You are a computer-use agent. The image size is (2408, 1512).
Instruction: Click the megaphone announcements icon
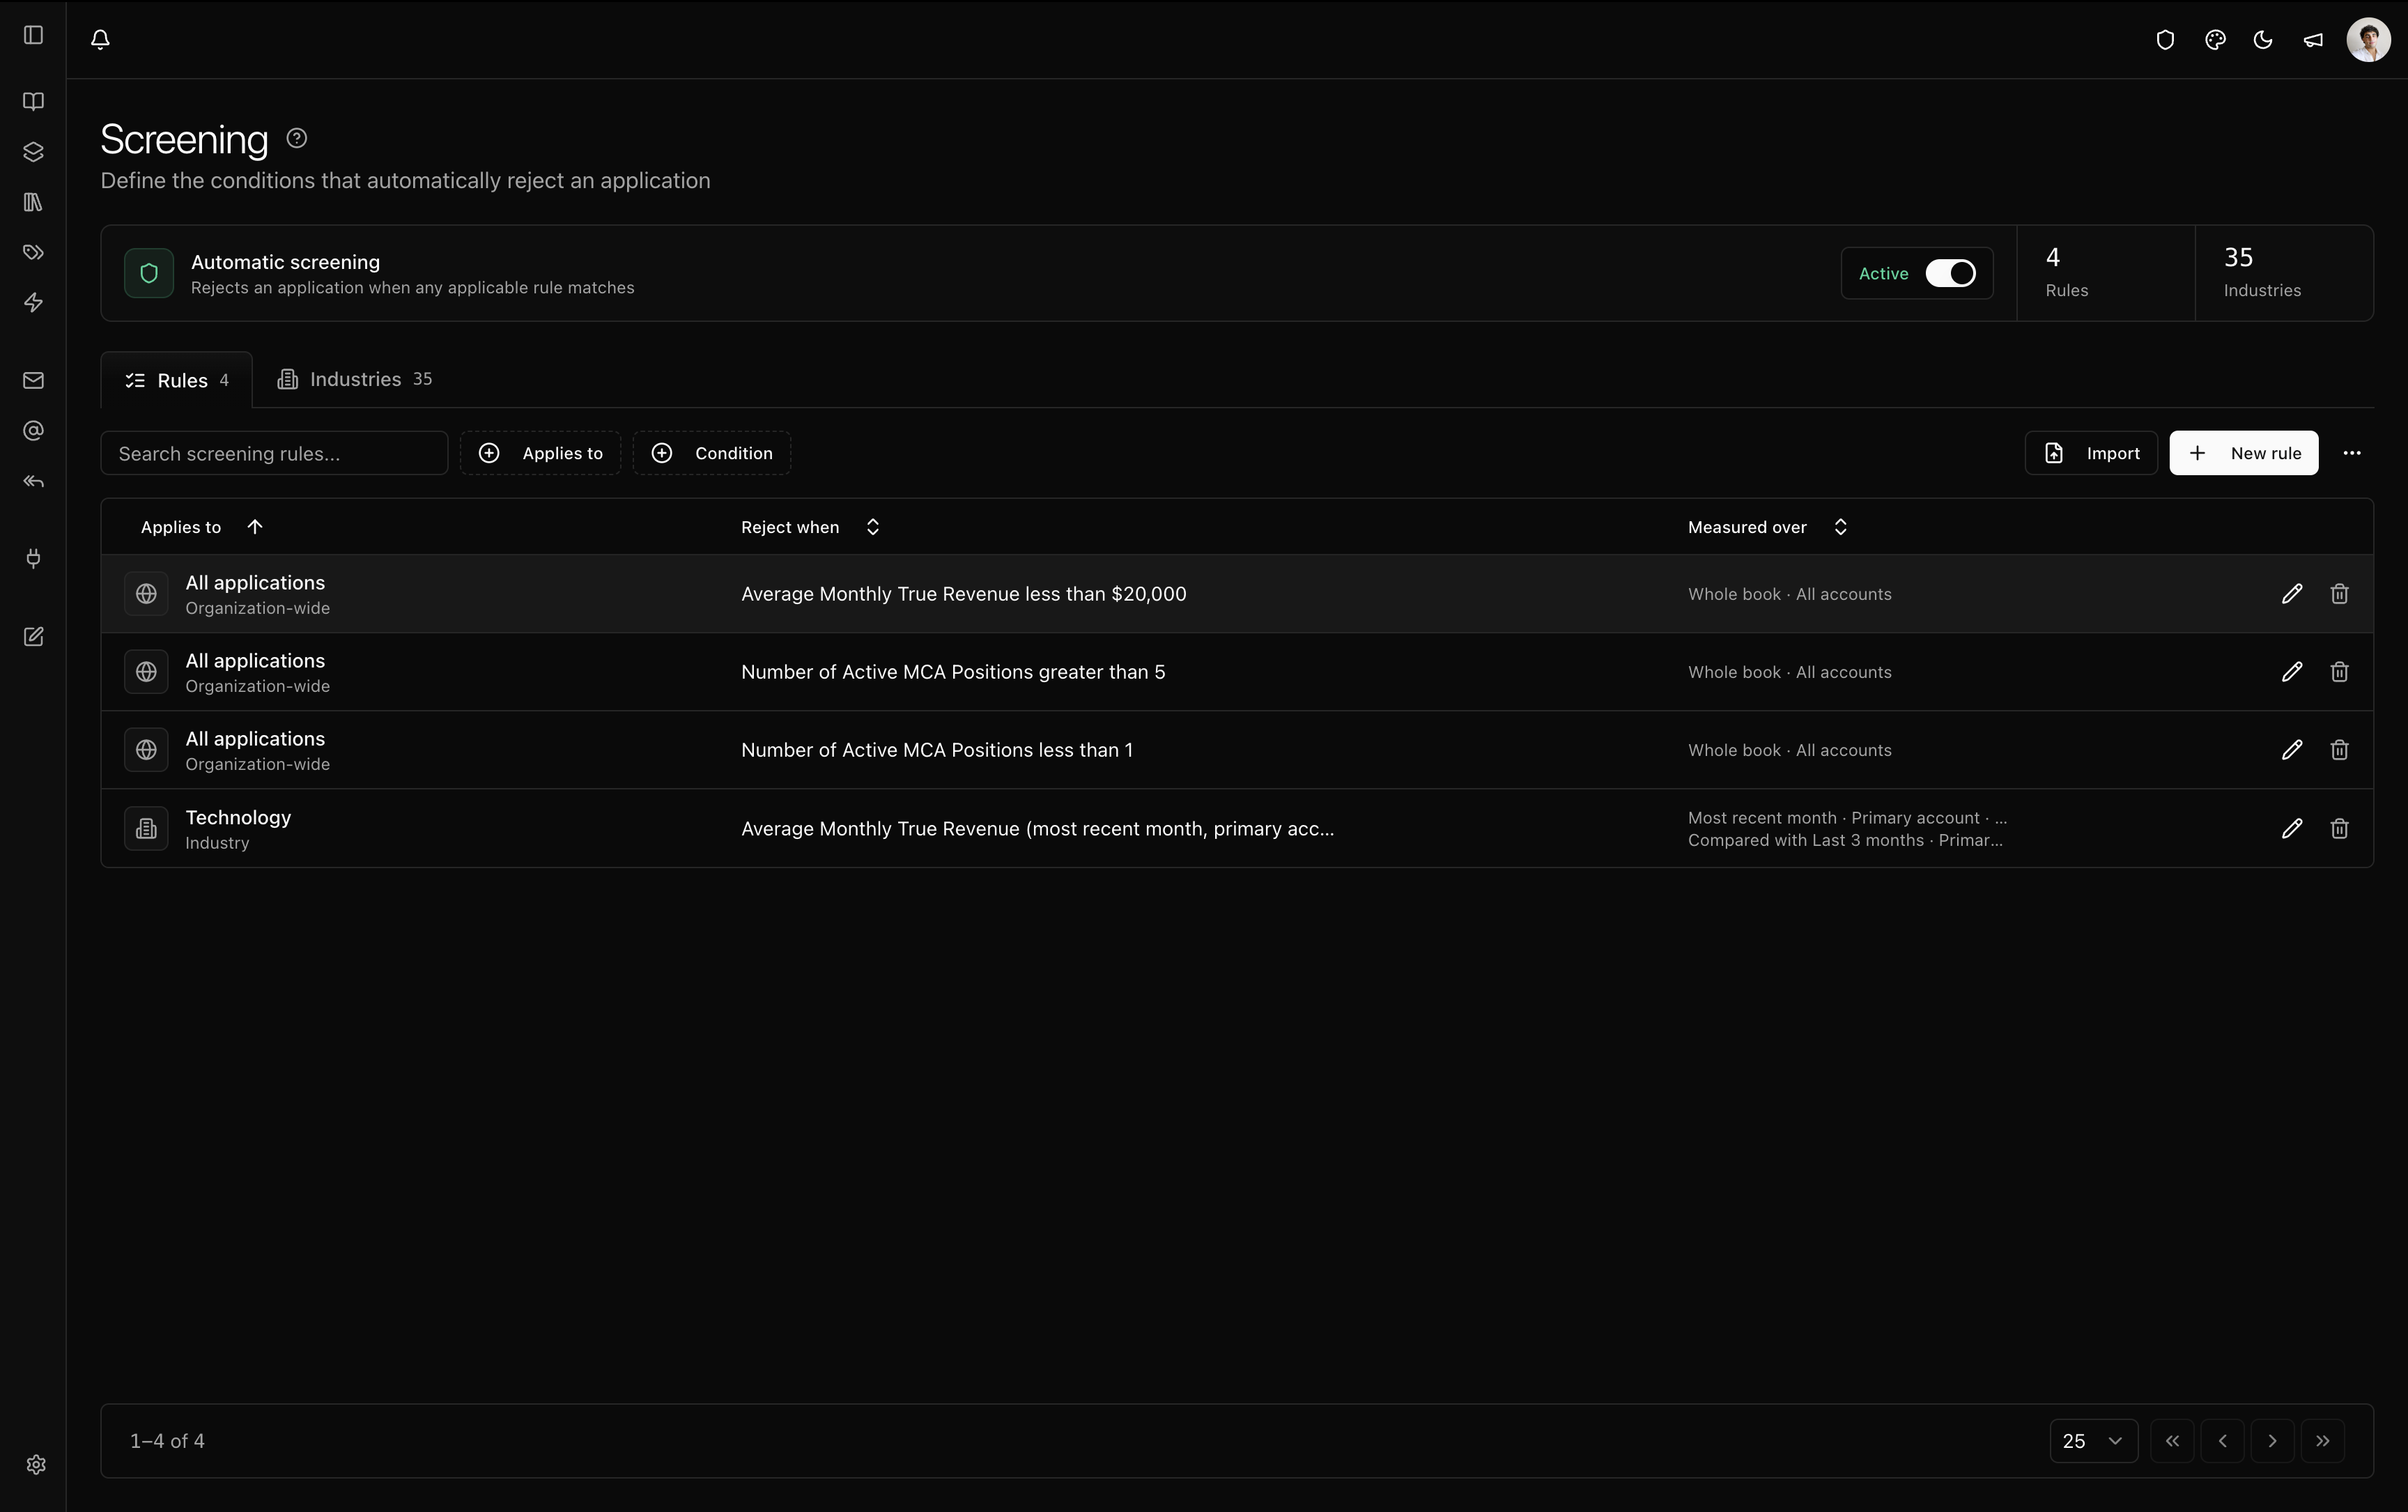(2313, 40)
